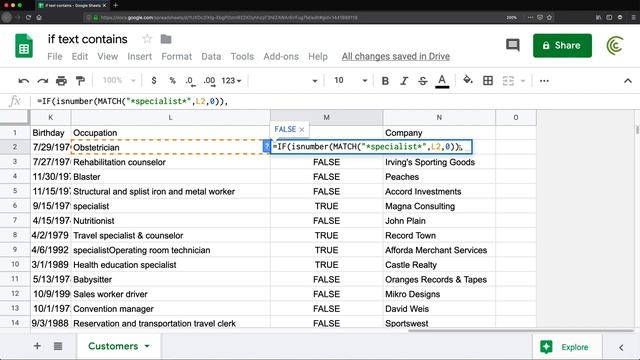This screenshot has width=640, height=360.
Task: Open the More toolbar options
Action: (x=544, y=81)
